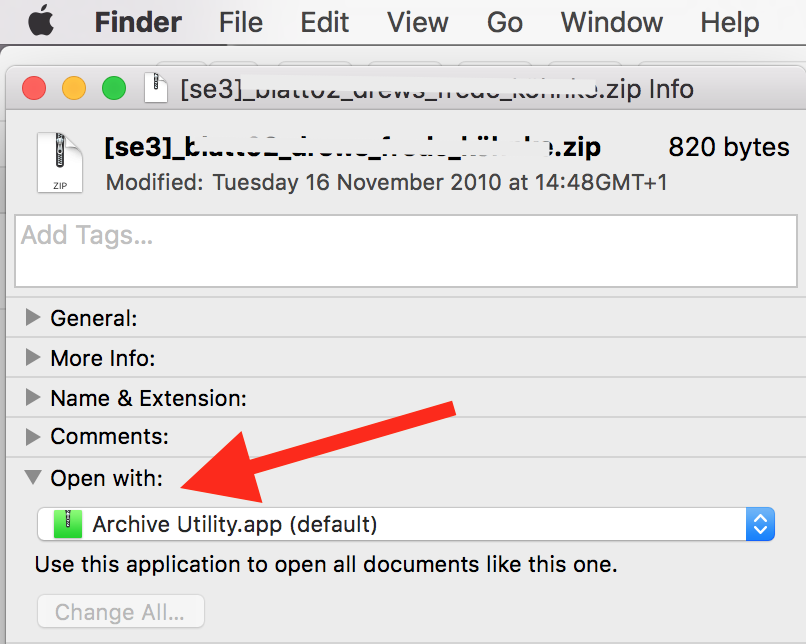The height and width of the screenshot is (644, 806).
Task: Expand the General section
Action: pos(31,318)
